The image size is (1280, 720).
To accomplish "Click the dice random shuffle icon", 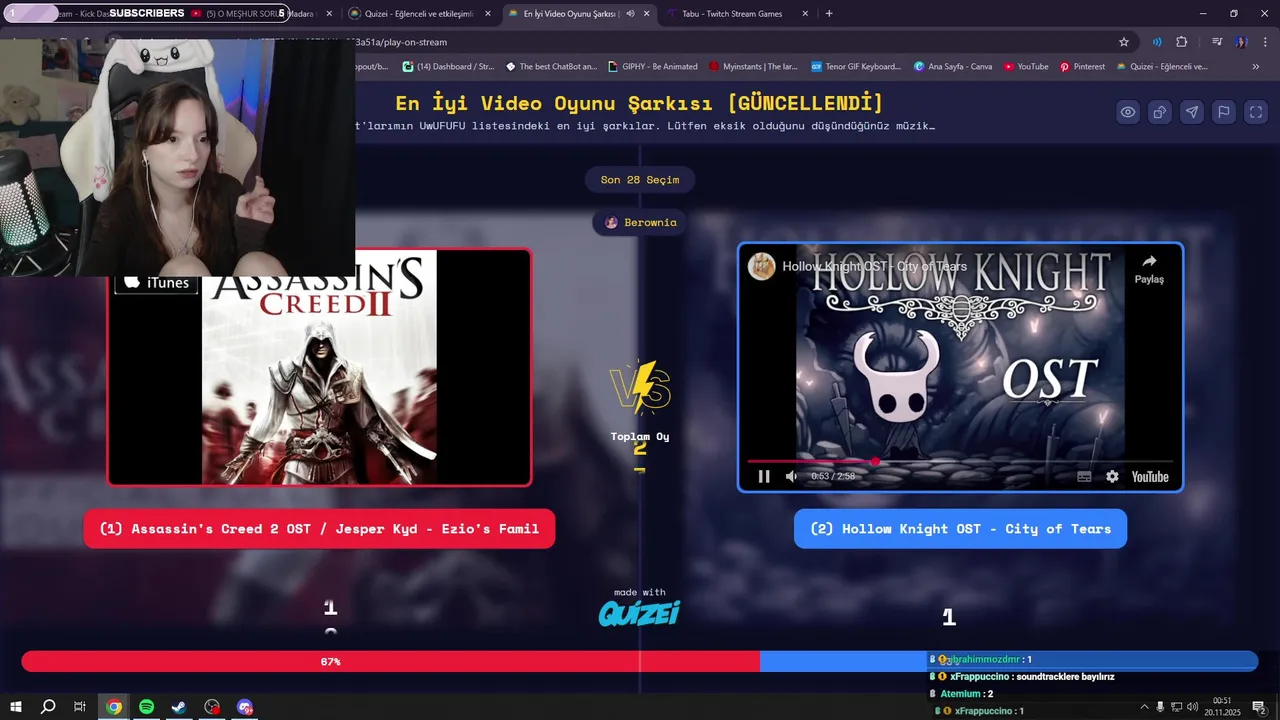I will coord(1160,112).
